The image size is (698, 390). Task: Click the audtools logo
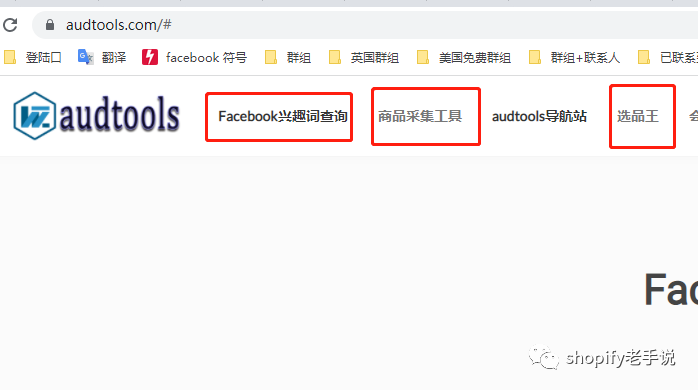coord(97,116)
